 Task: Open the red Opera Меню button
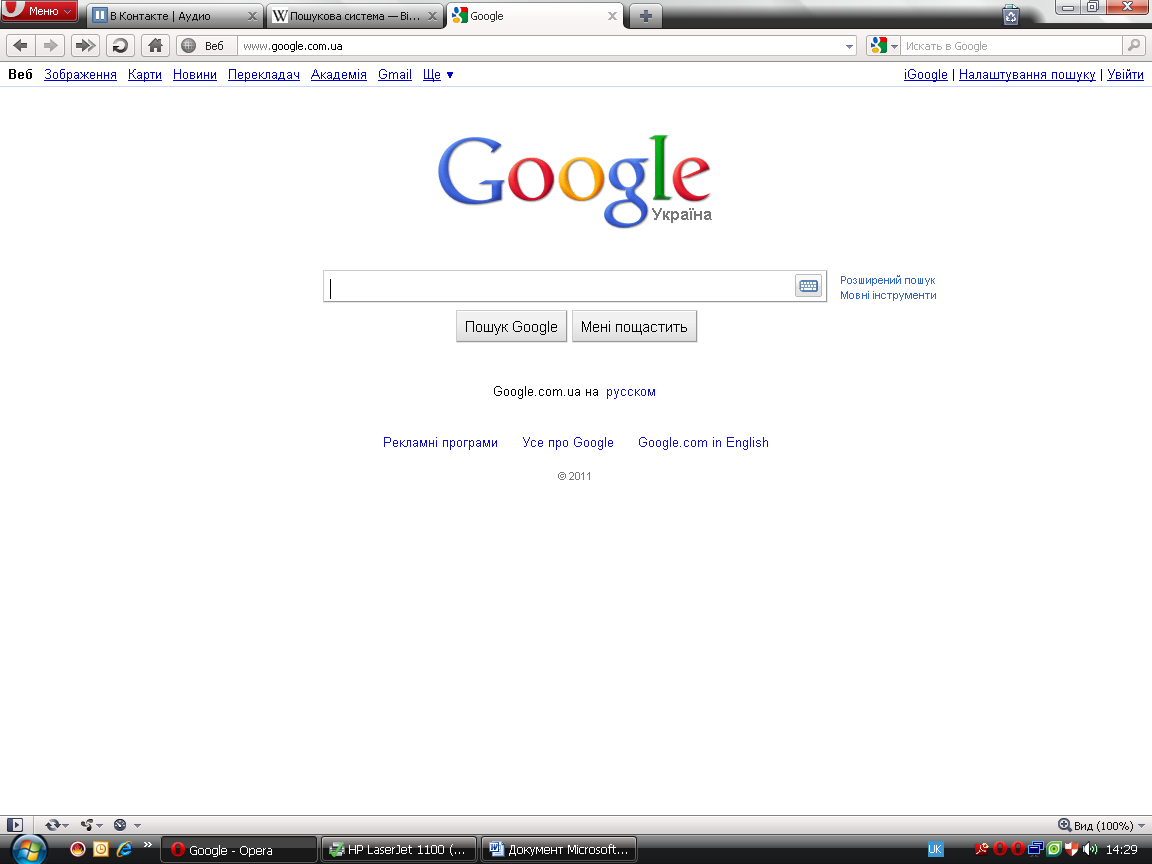coord(39,10)
